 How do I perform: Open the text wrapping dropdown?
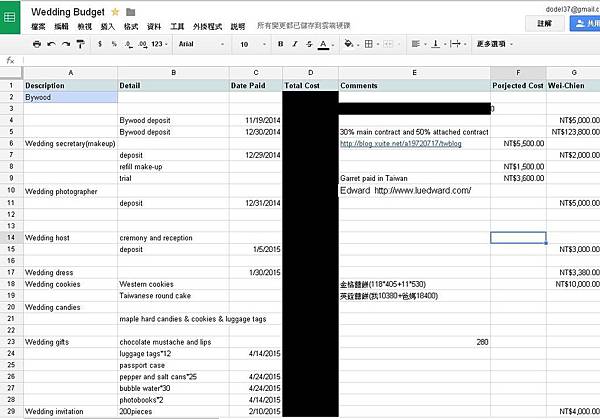pyautogui.click(x=458, y=44)
